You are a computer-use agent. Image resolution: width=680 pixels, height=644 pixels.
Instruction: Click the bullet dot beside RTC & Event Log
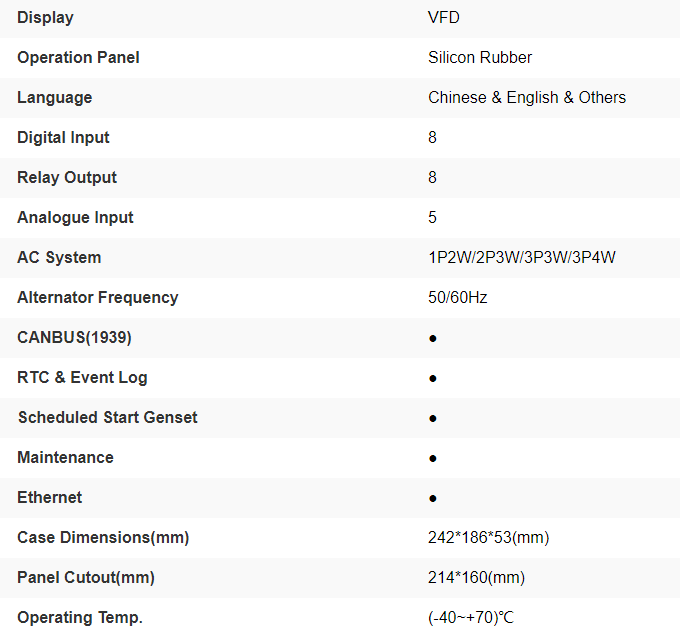pos(433,378)
